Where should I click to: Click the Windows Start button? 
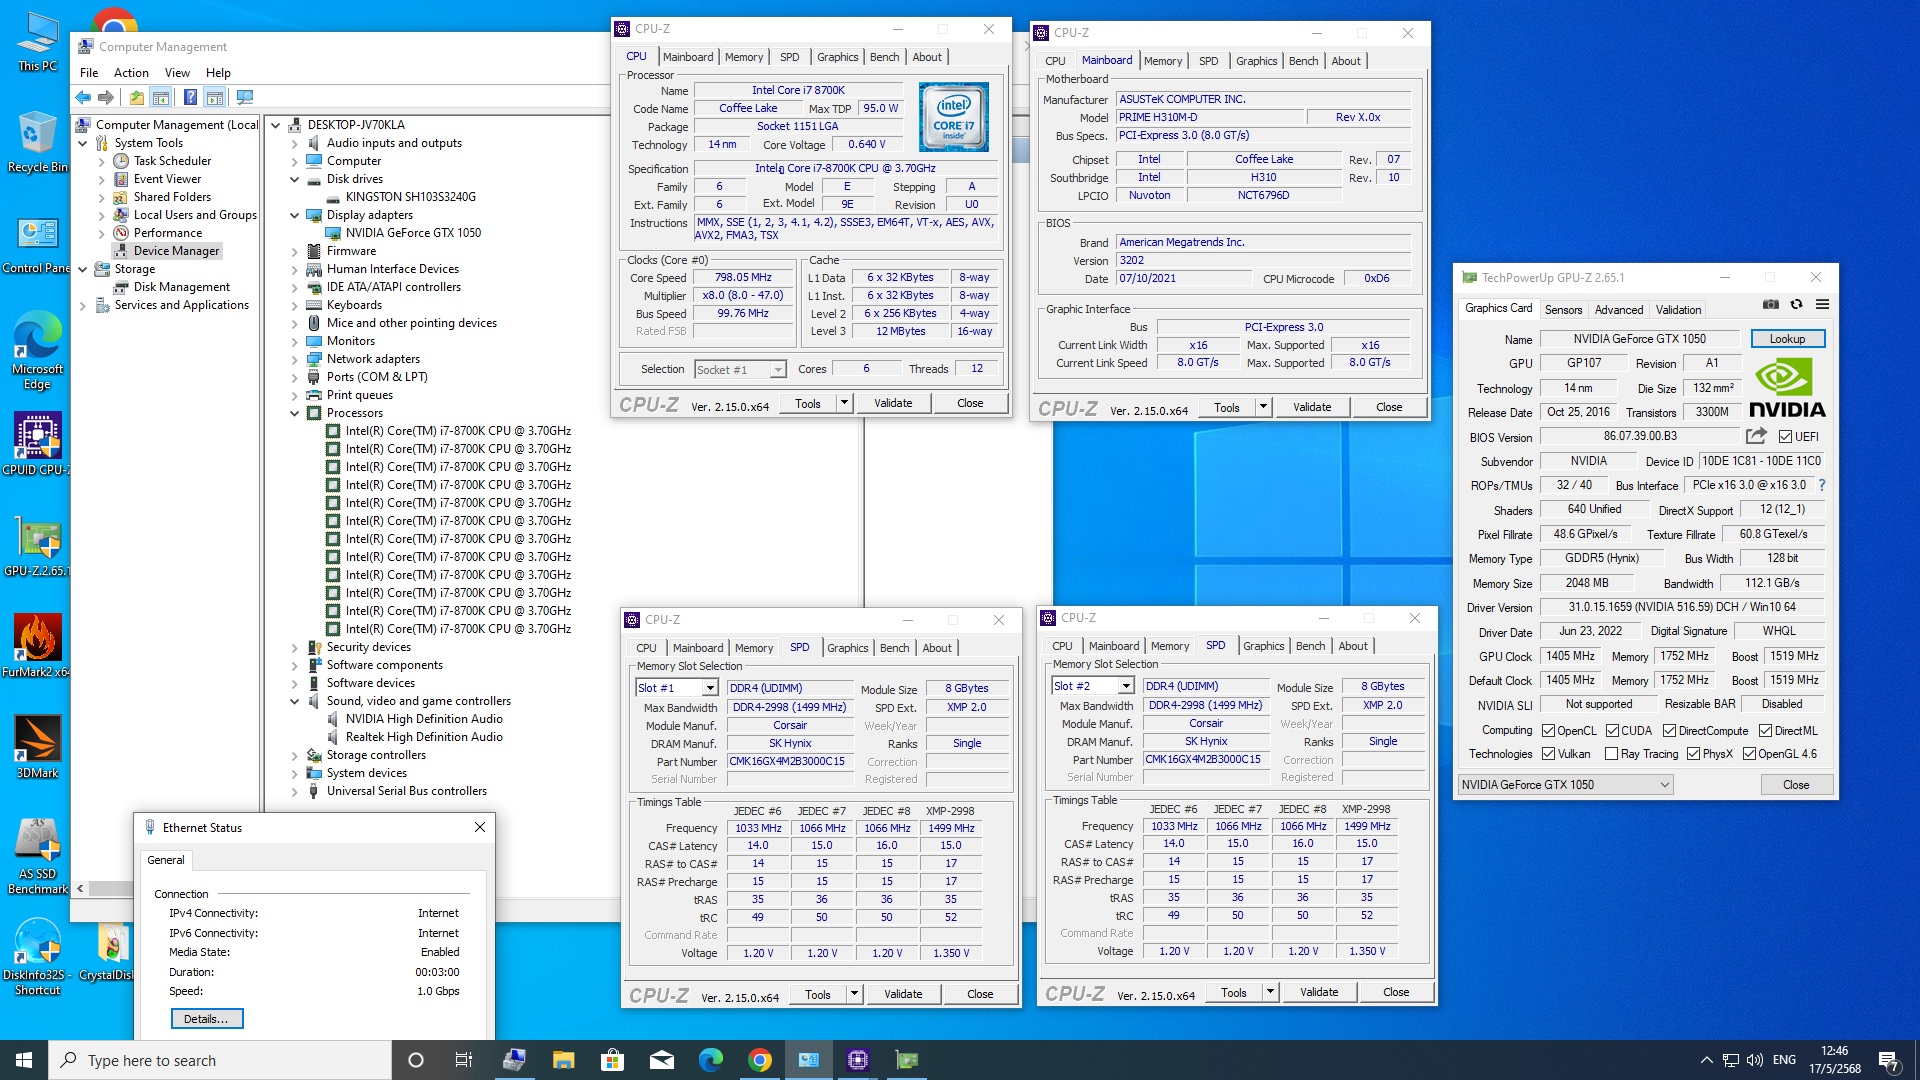pyautogui.click(x=24, y=1060)
